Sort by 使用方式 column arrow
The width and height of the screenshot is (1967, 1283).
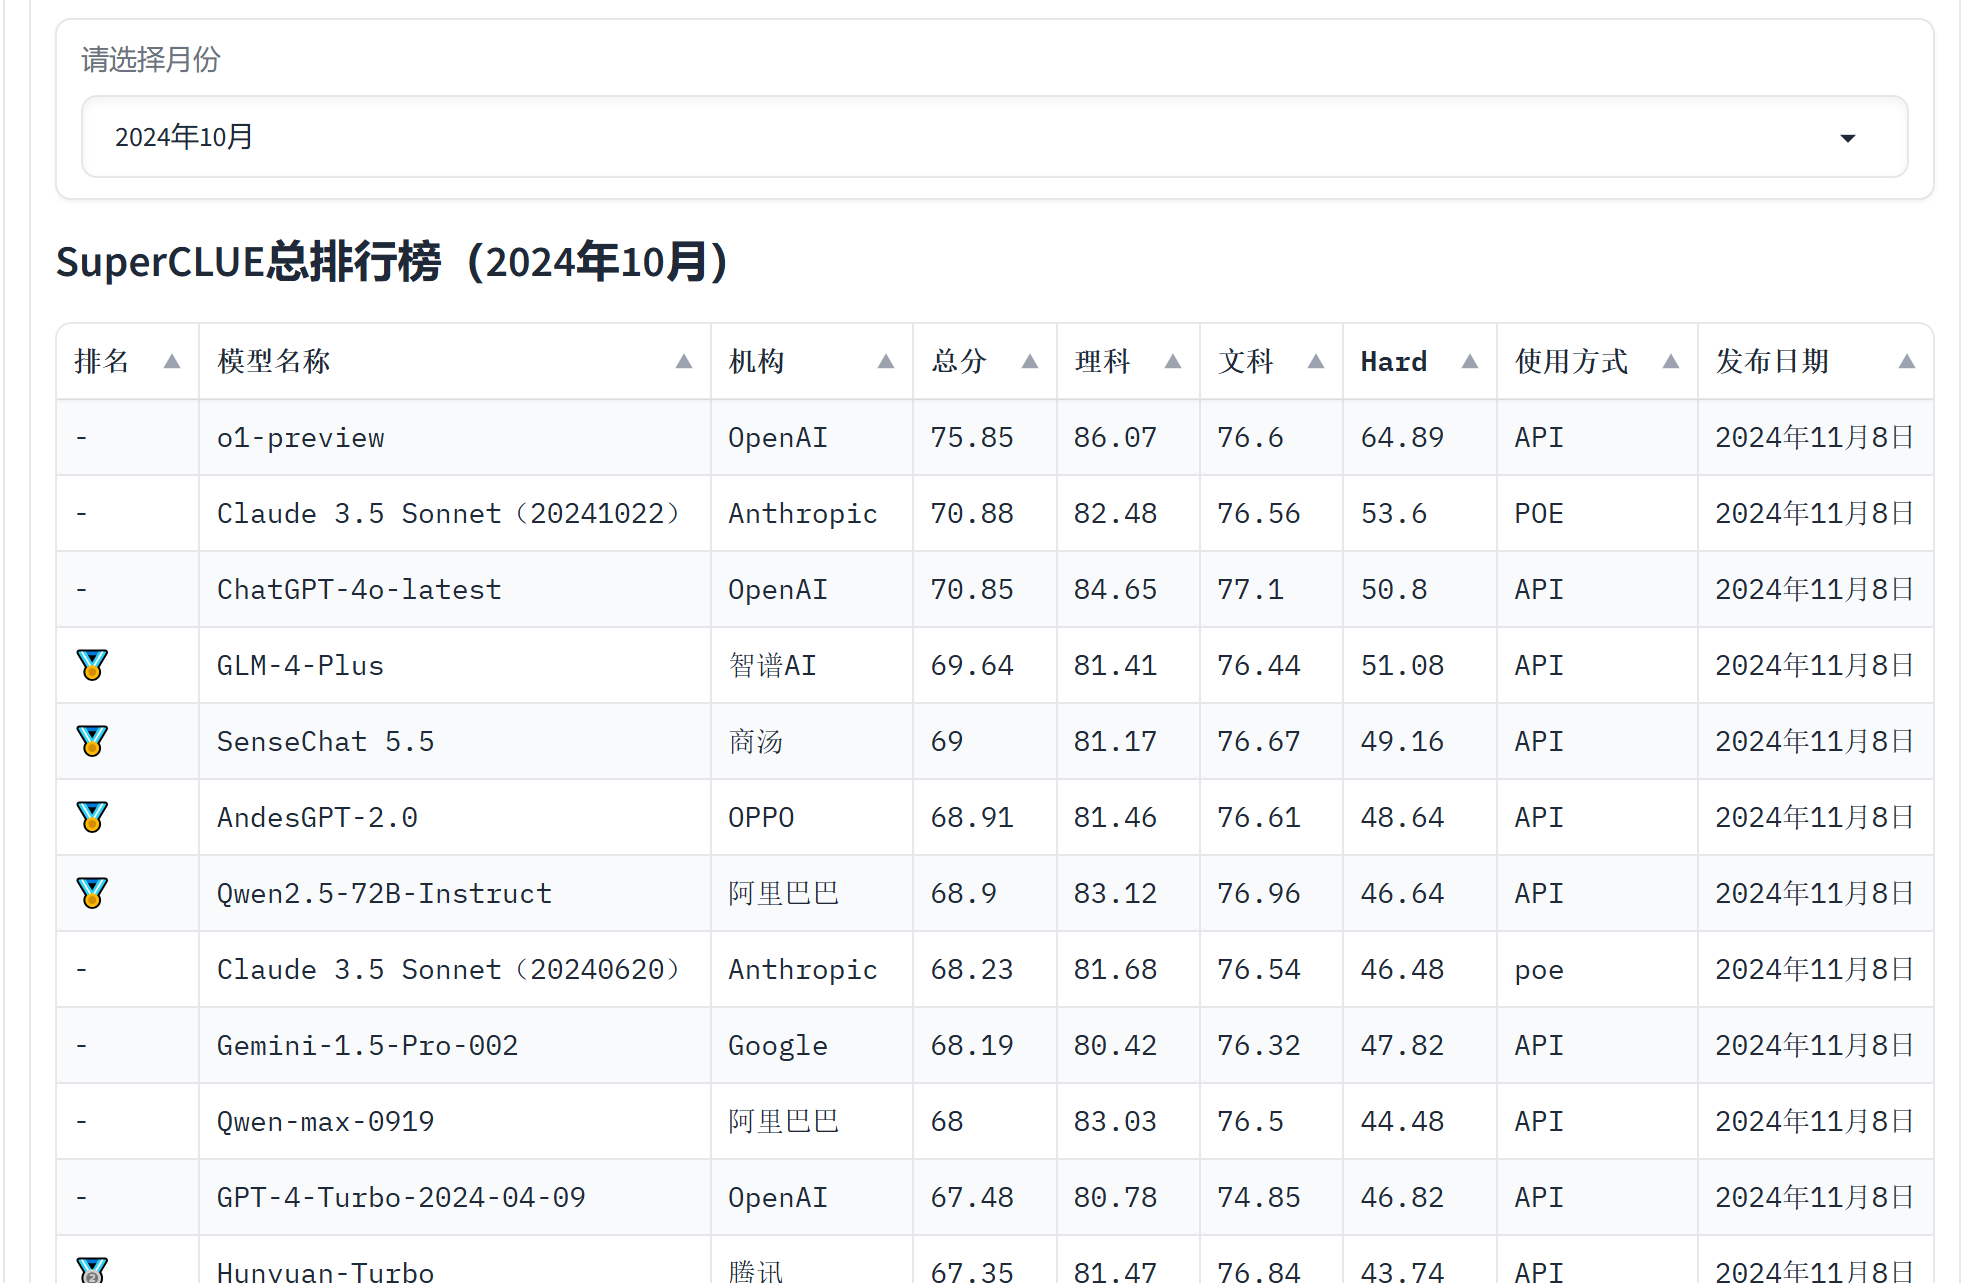(x=1671, y=361)
